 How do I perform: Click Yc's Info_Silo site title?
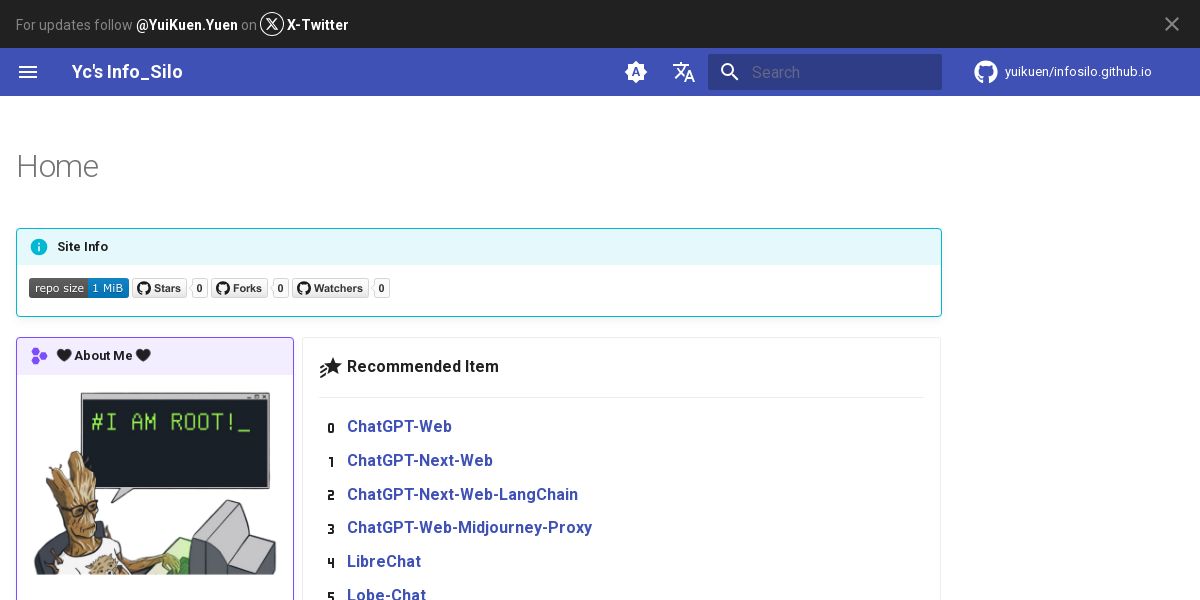[127, 72]
